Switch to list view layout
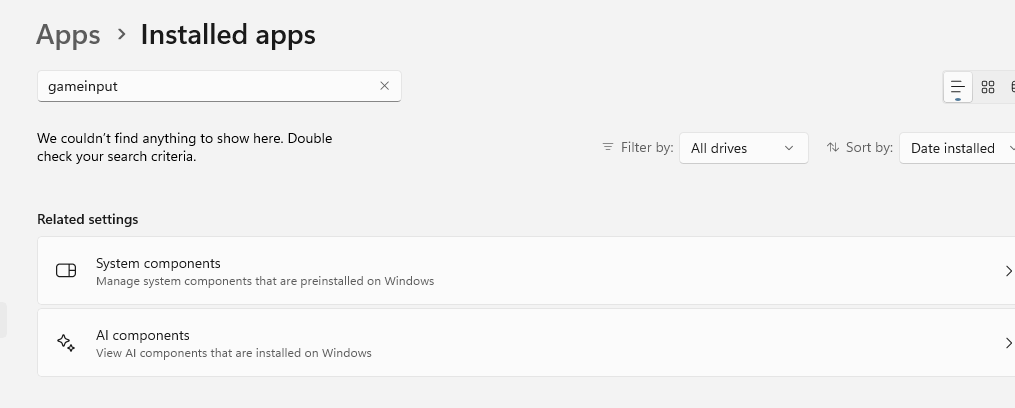 [x=957, y=87]
